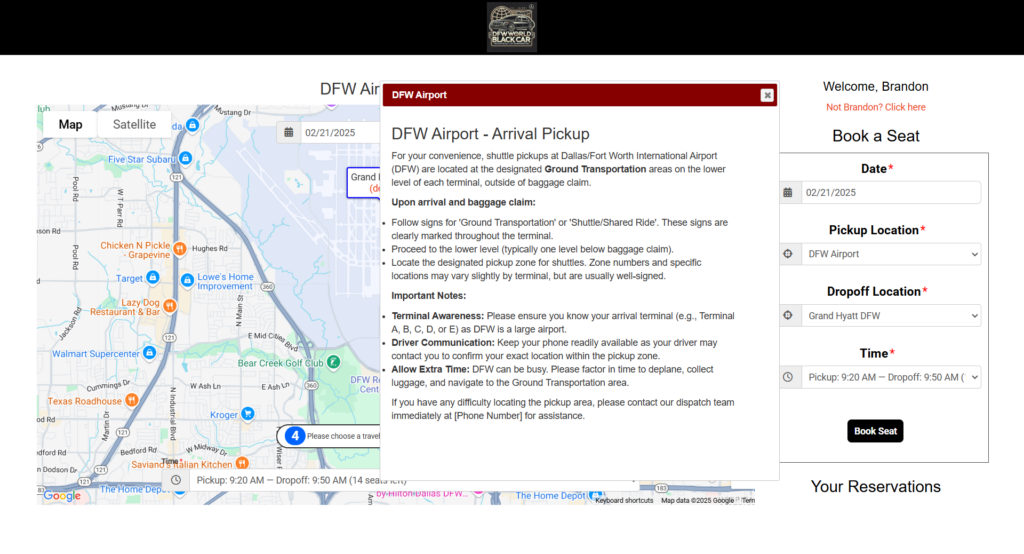The image size is (1024, 554).
Task: Click the Texas Roadhouse restaurant pin
Action: click(x=131, y=400)
